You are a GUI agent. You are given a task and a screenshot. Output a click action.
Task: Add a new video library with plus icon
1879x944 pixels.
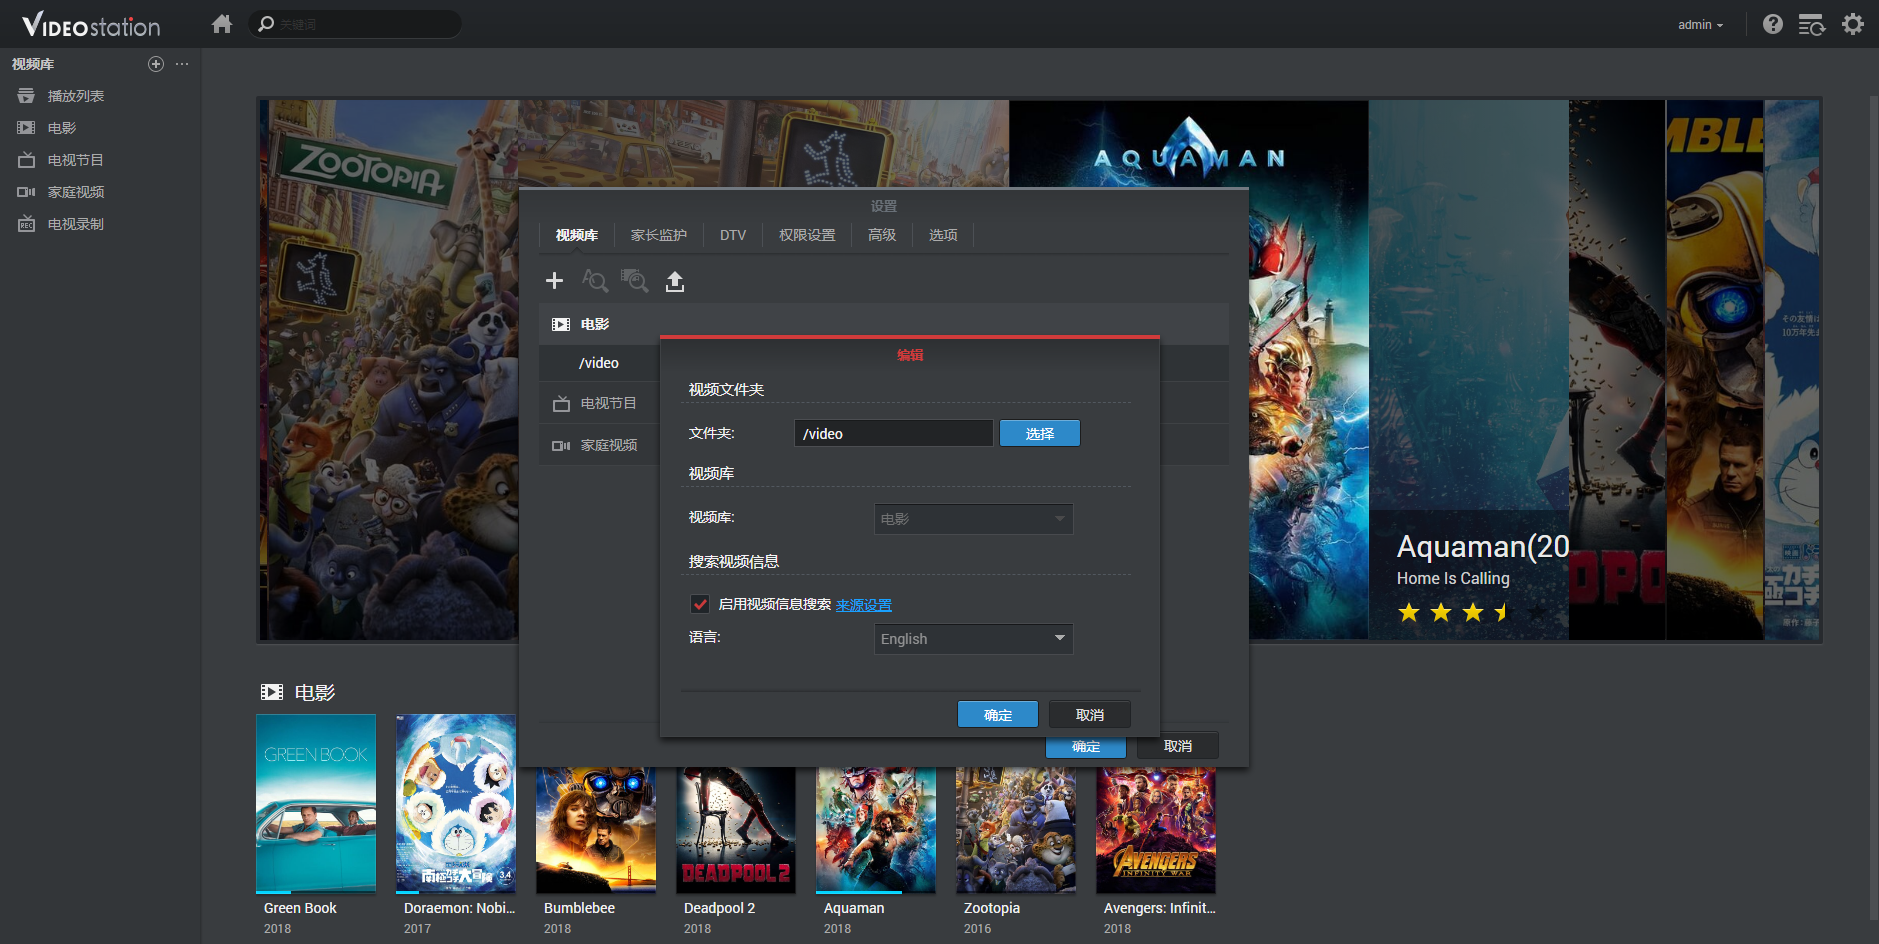click(155, 64)
